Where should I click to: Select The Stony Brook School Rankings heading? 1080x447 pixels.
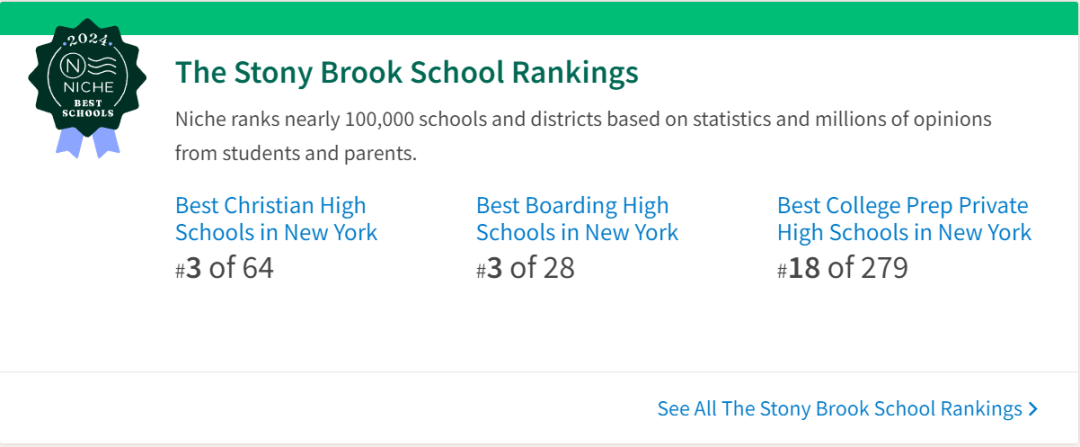pyautogui.click(x=406, y=72)
